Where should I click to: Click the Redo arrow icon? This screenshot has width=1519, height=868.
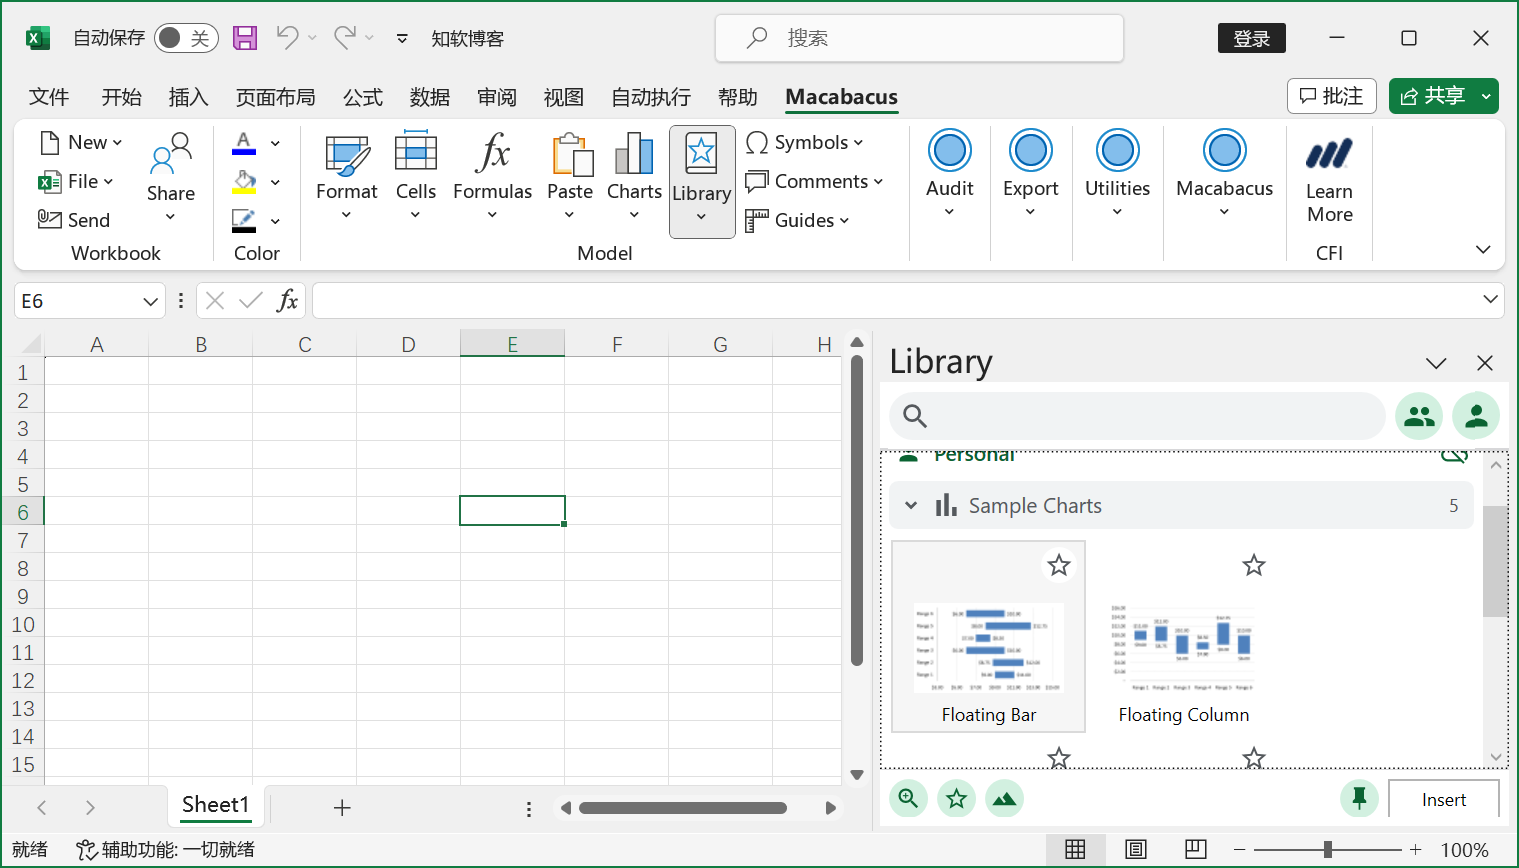point(345,38)
